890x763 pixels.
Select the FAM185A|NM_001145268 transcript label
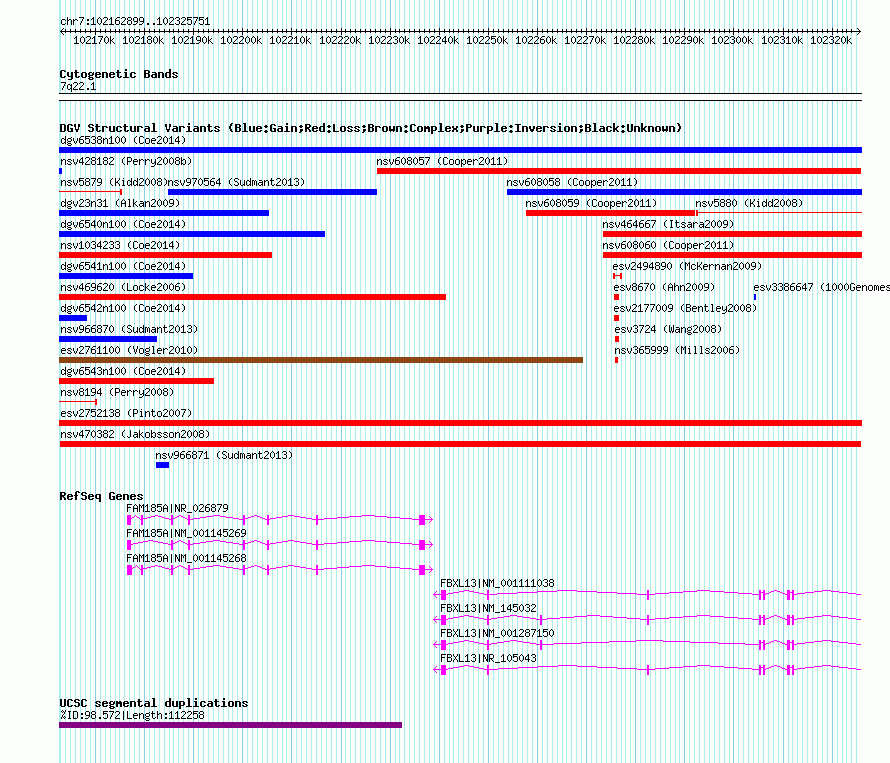tap(186, 558)
